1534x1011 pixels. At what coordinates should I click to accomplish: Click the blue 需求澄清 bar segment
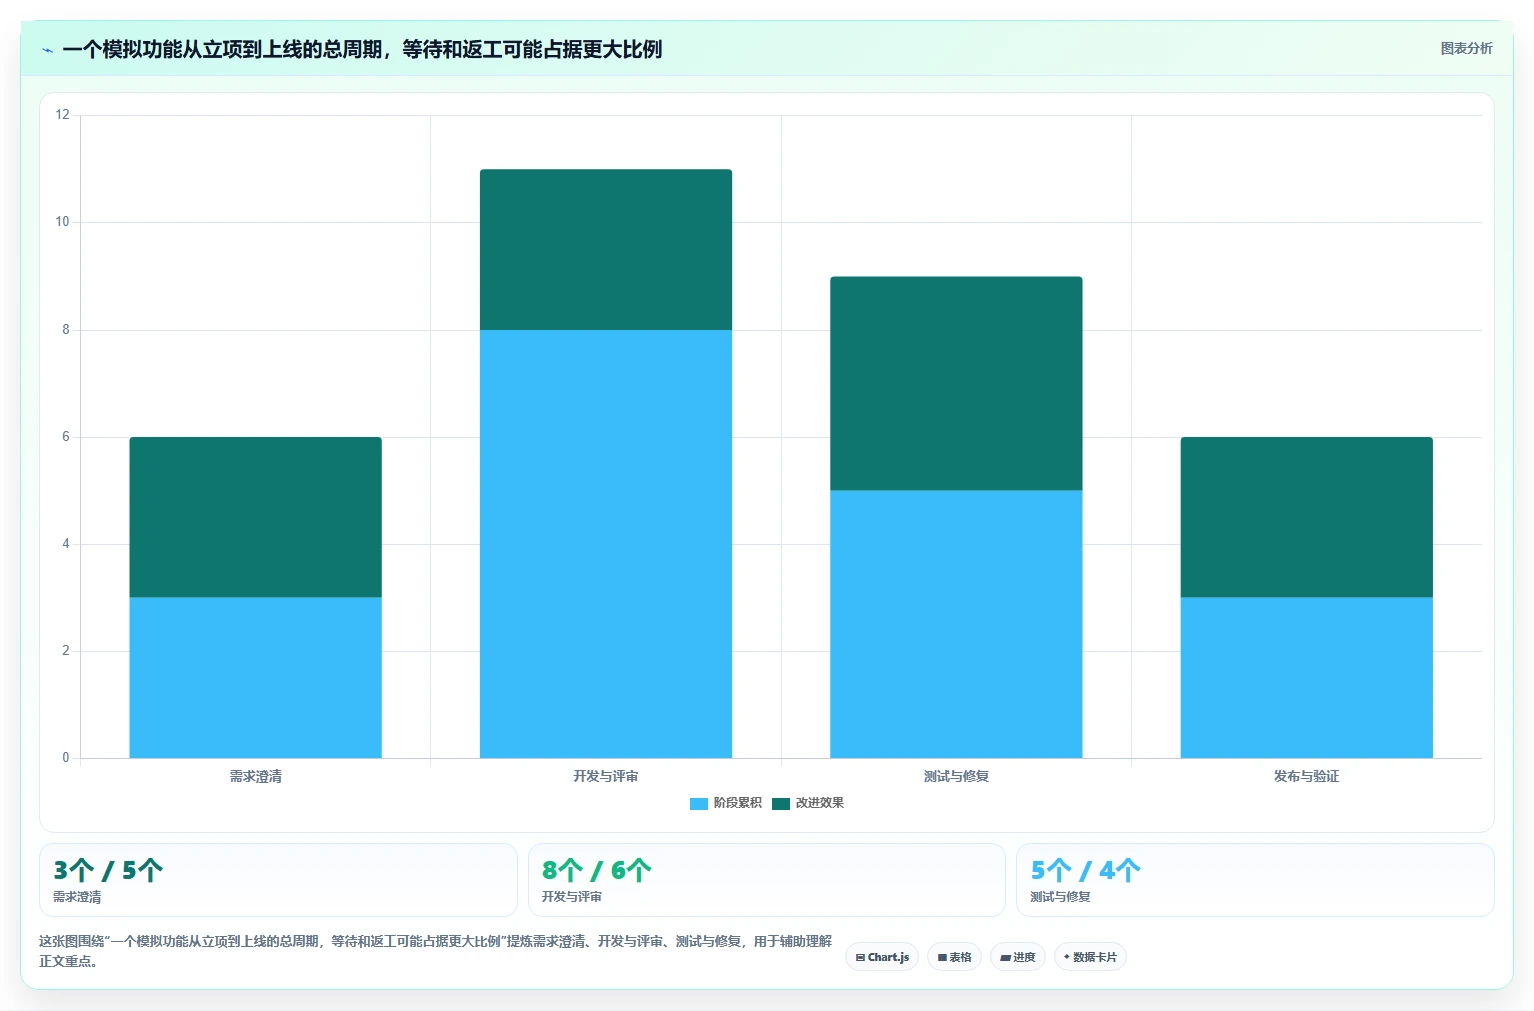pyautogui.click(x=255, y=678)
